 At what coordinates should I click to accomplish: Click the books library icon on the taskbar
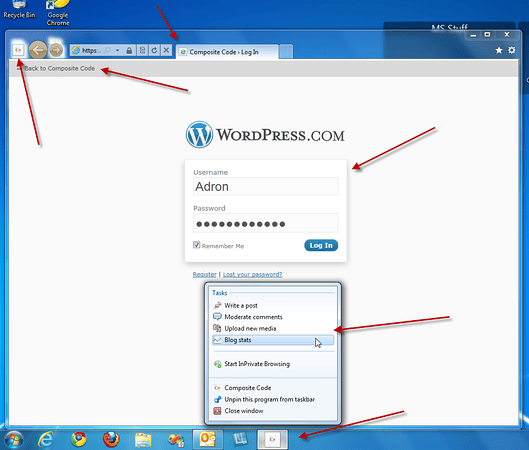[240, 440]
